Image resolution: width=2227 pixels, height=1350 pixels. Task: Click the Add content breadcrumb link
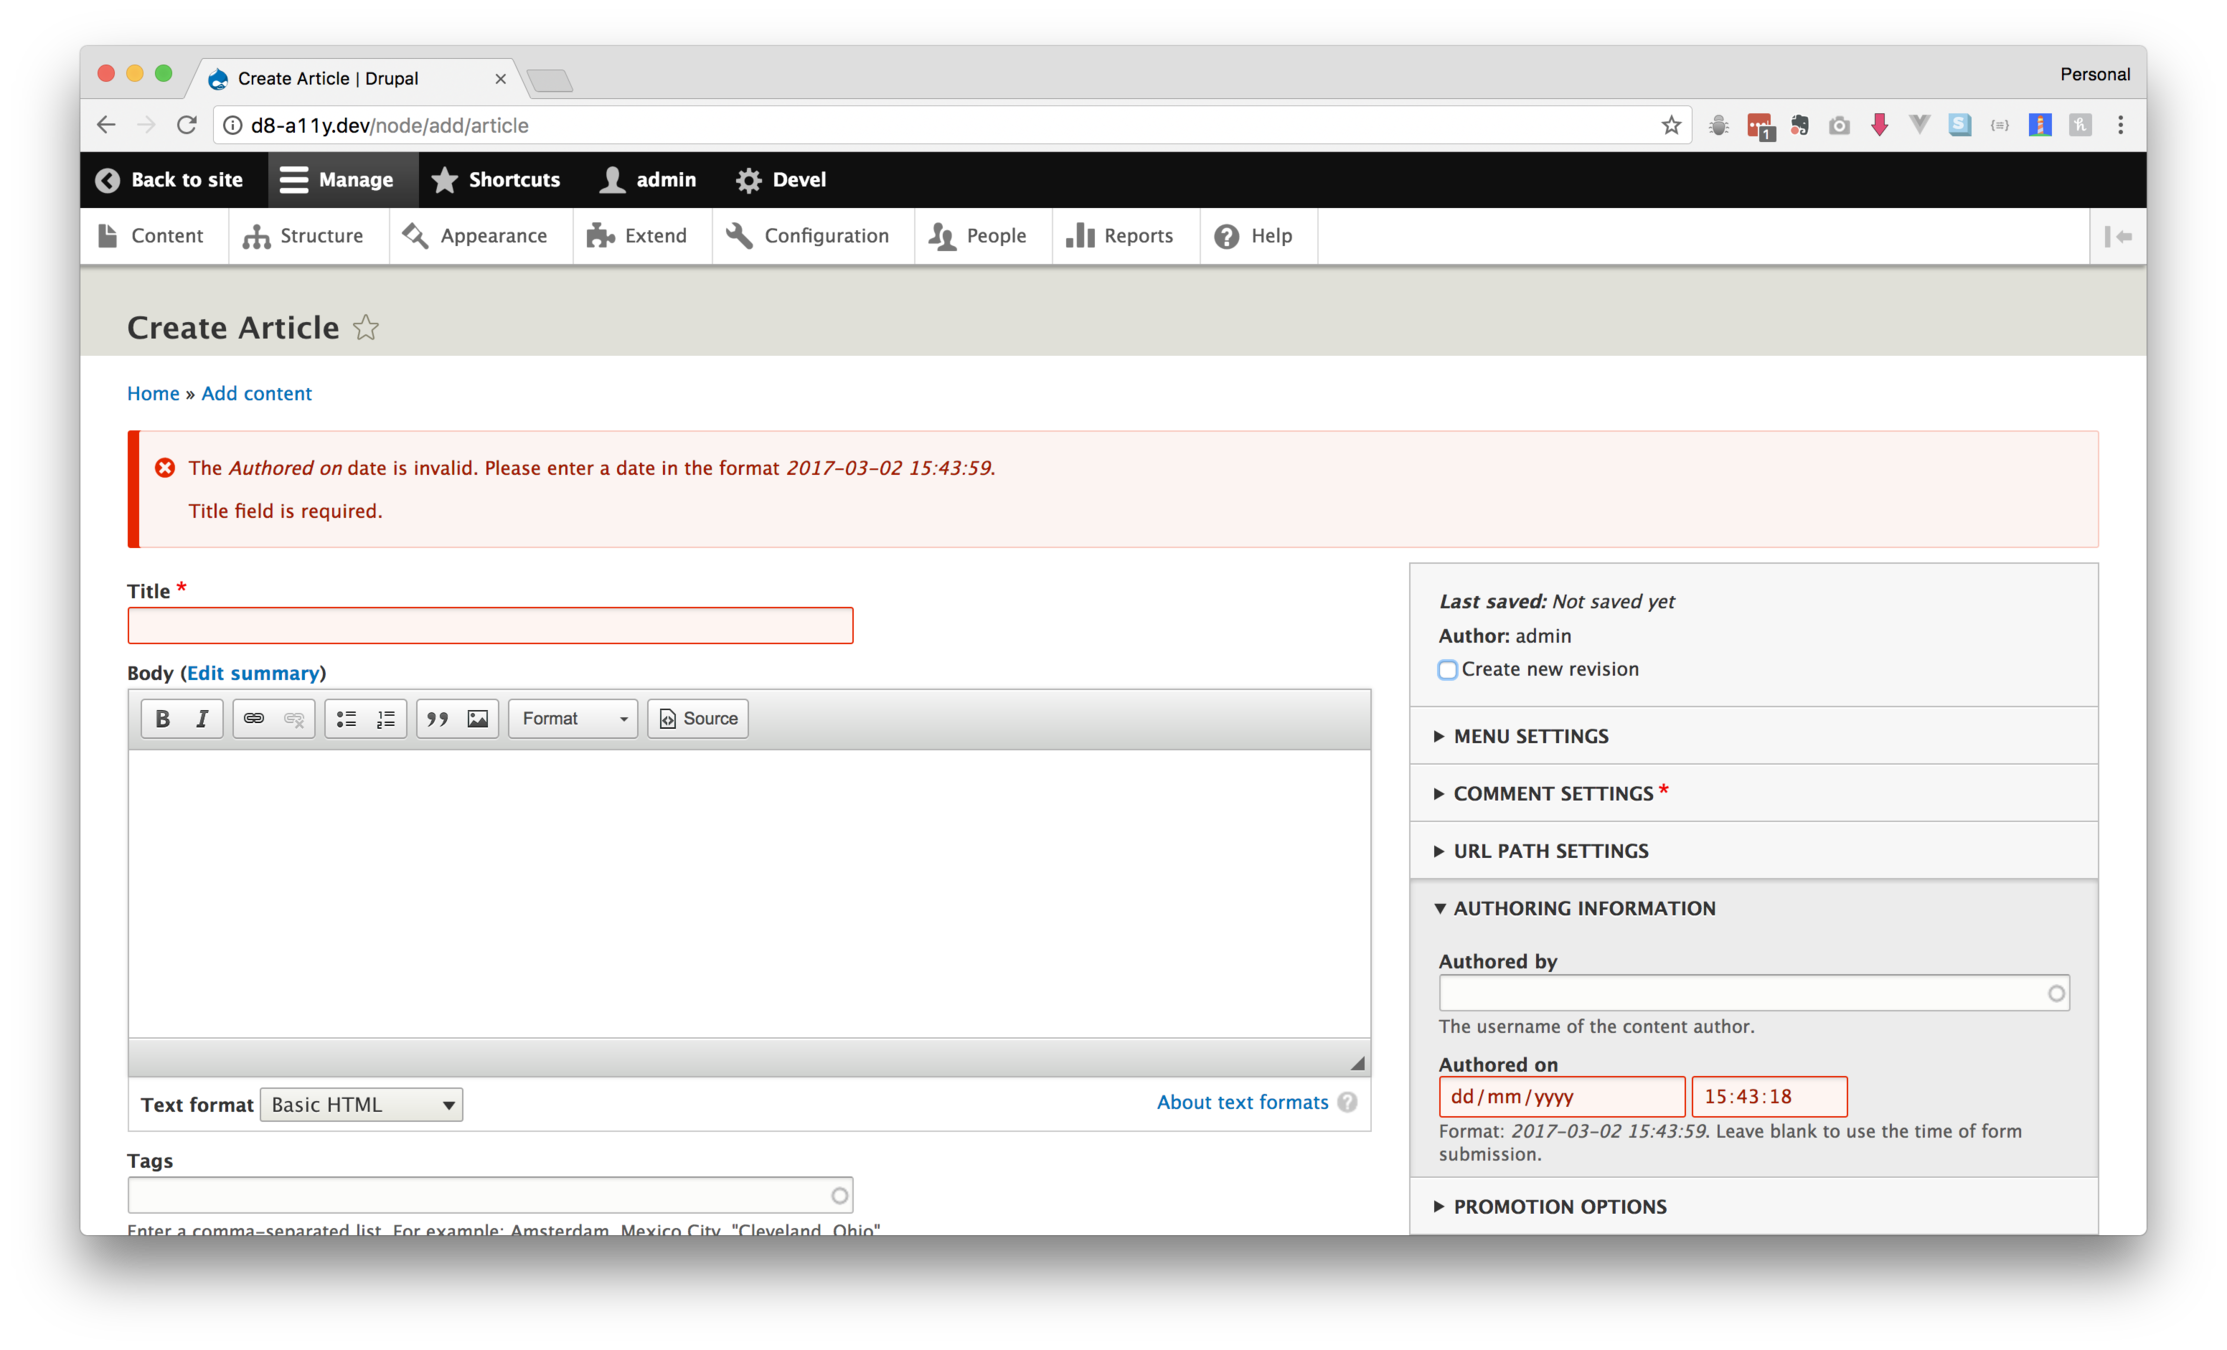(x=256, y=393)
